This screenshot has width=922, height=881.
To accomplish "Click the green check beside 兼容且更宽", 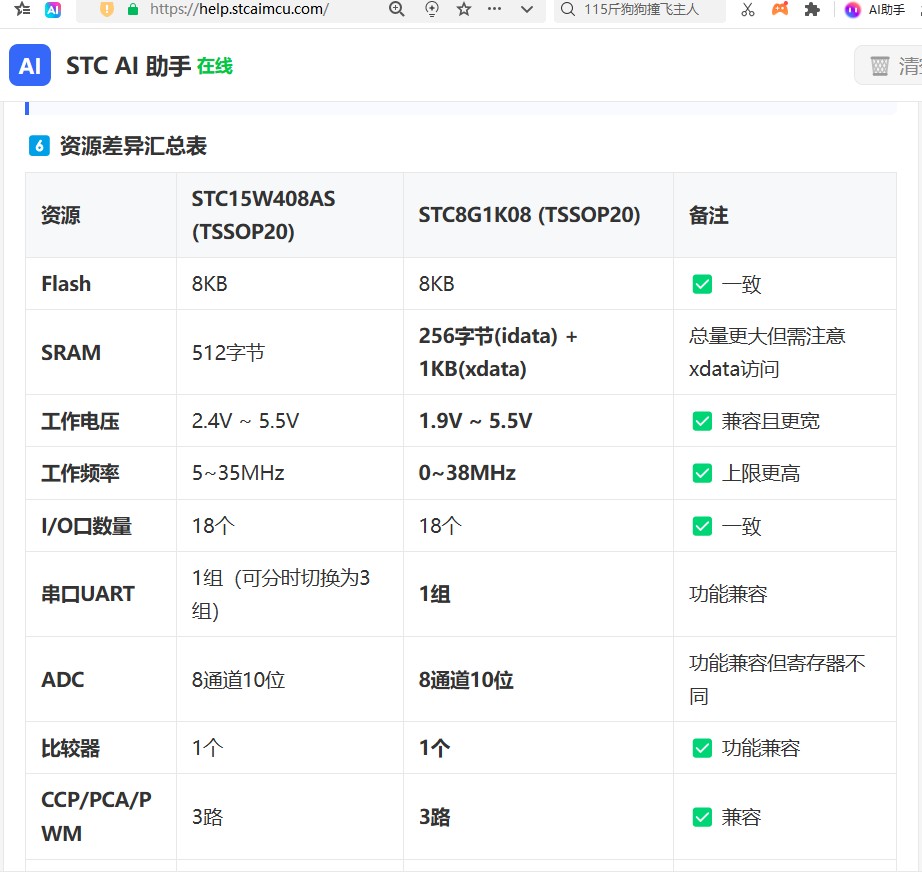I will point(702,421).
